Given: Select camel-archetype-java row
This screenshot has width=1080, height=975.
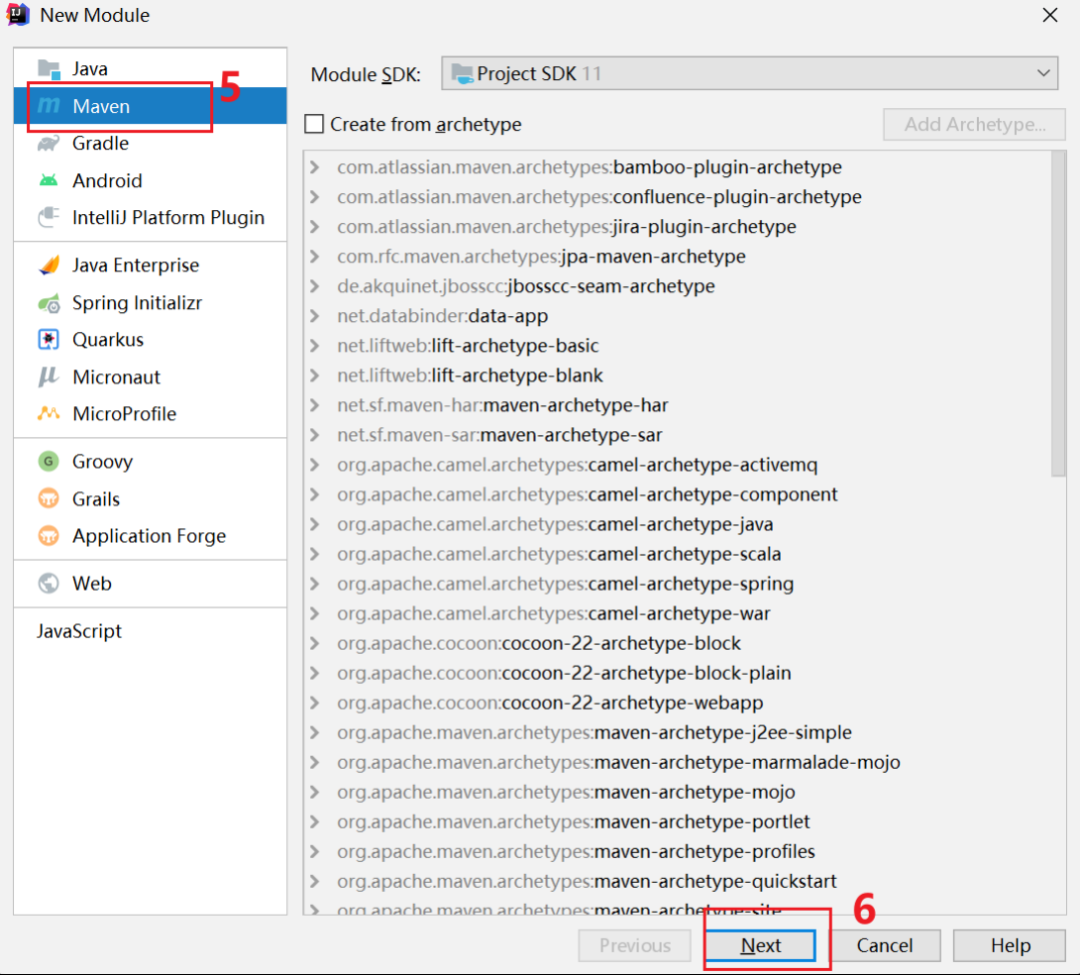Looking at the screenshot, I should pos(677,524).
